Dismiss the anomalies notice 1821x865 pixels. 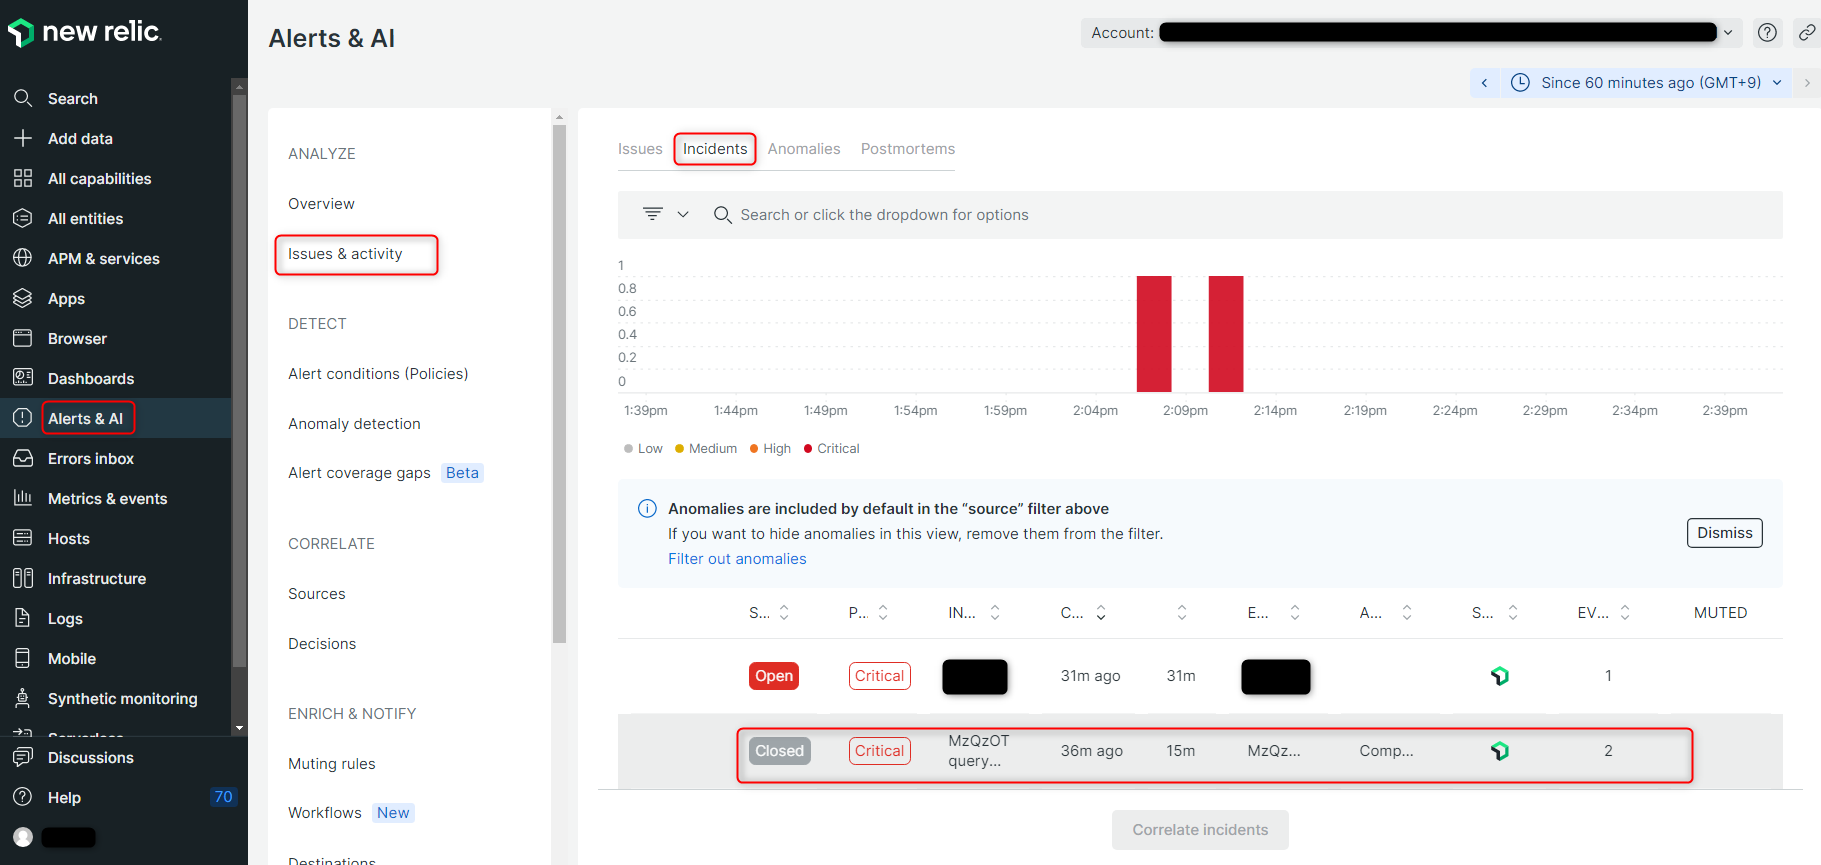pos(1724,533)
